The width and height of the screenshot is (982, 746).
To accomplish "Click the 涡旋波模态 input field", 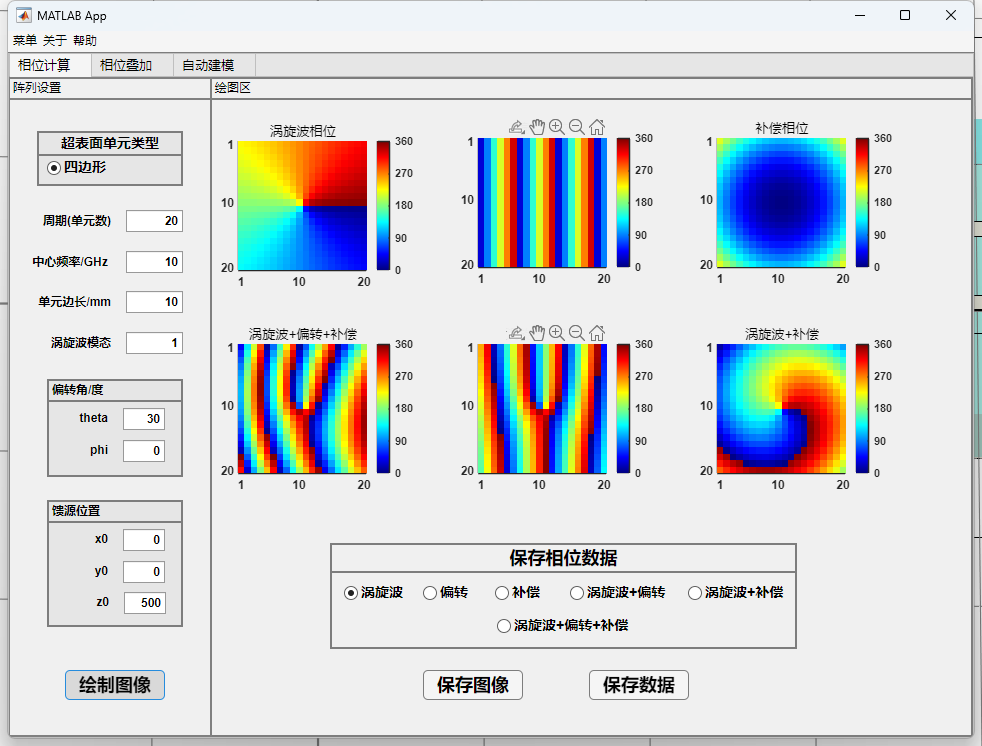I will (x=154, y=343).
